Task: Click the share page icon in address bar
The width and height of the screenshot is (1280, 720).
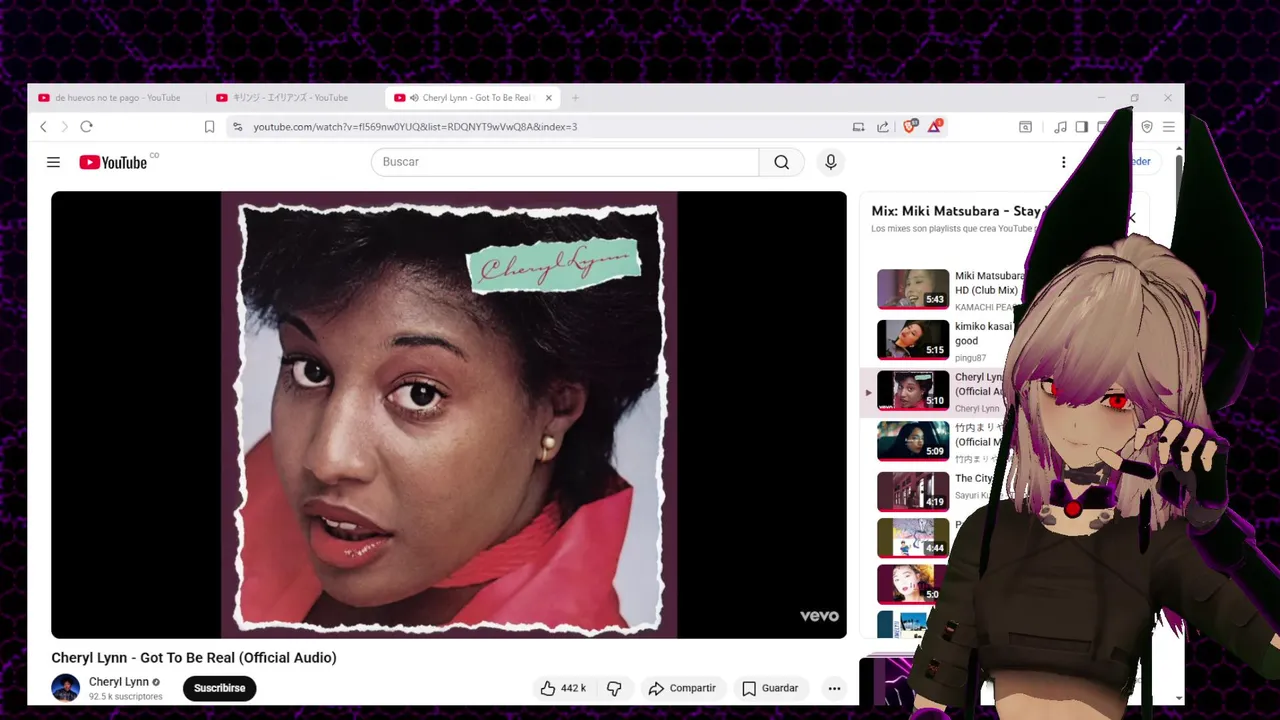Action: pos(883,127)
